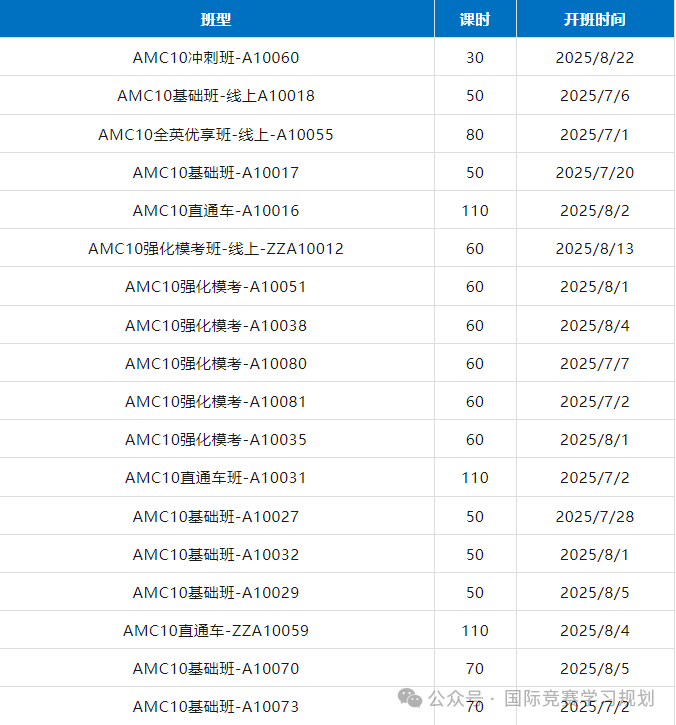Image resolution: width=676 pixels, height=725 pixels.
Task: Click the start date 2025/8/13
Action: point(595,248)
